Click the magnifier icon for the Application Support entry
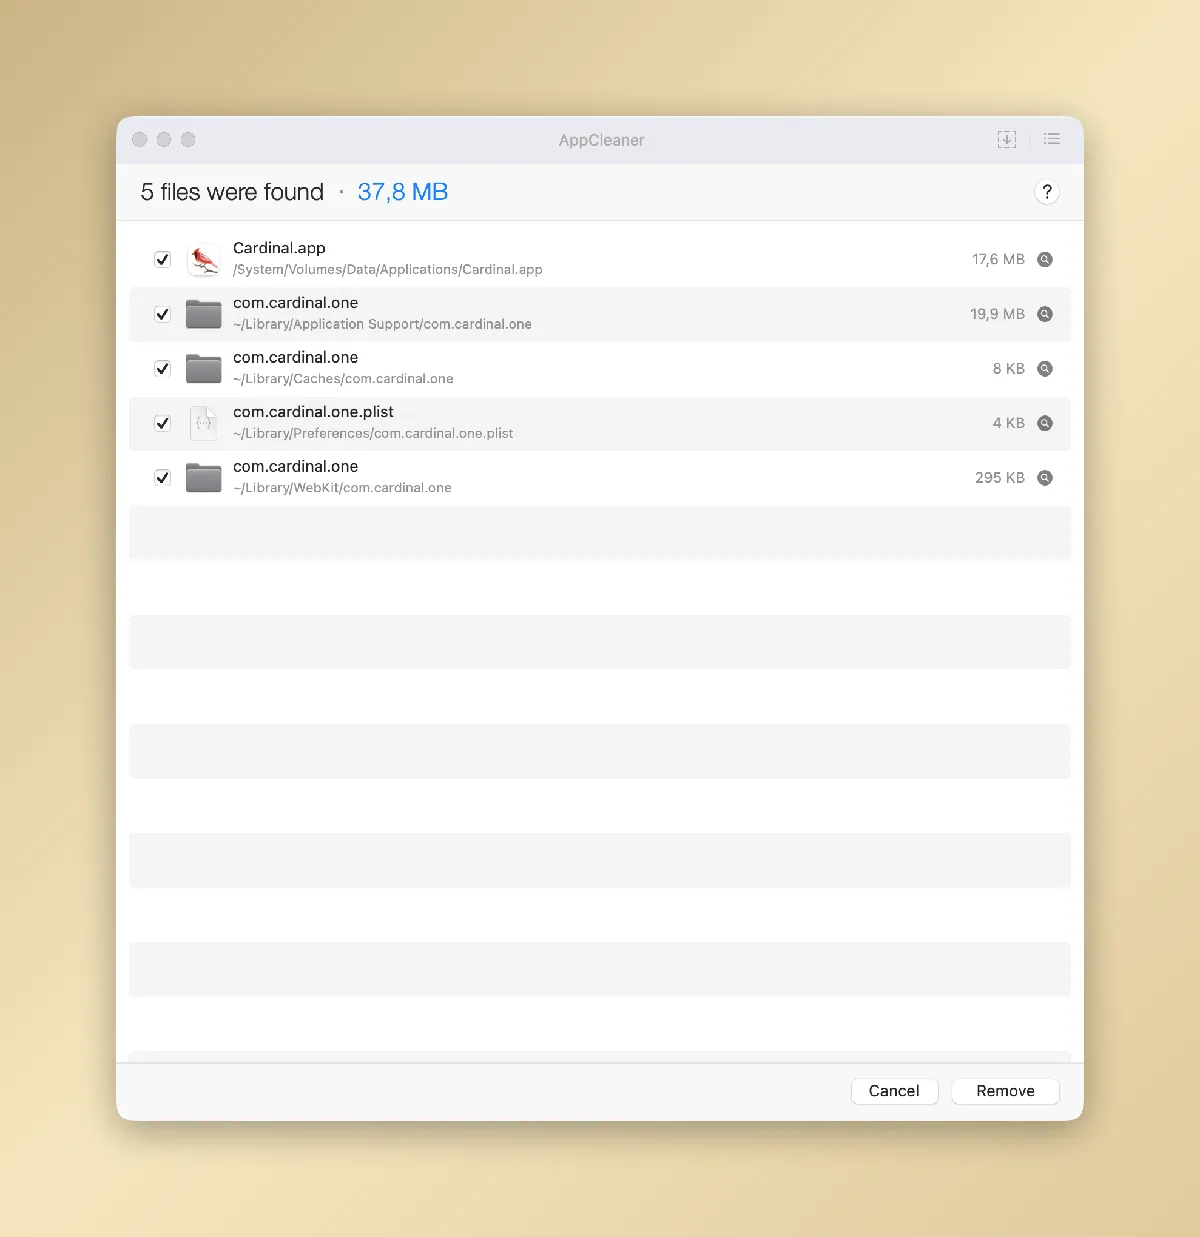The image size is (1200, 1237). [x=1045, y=314]
